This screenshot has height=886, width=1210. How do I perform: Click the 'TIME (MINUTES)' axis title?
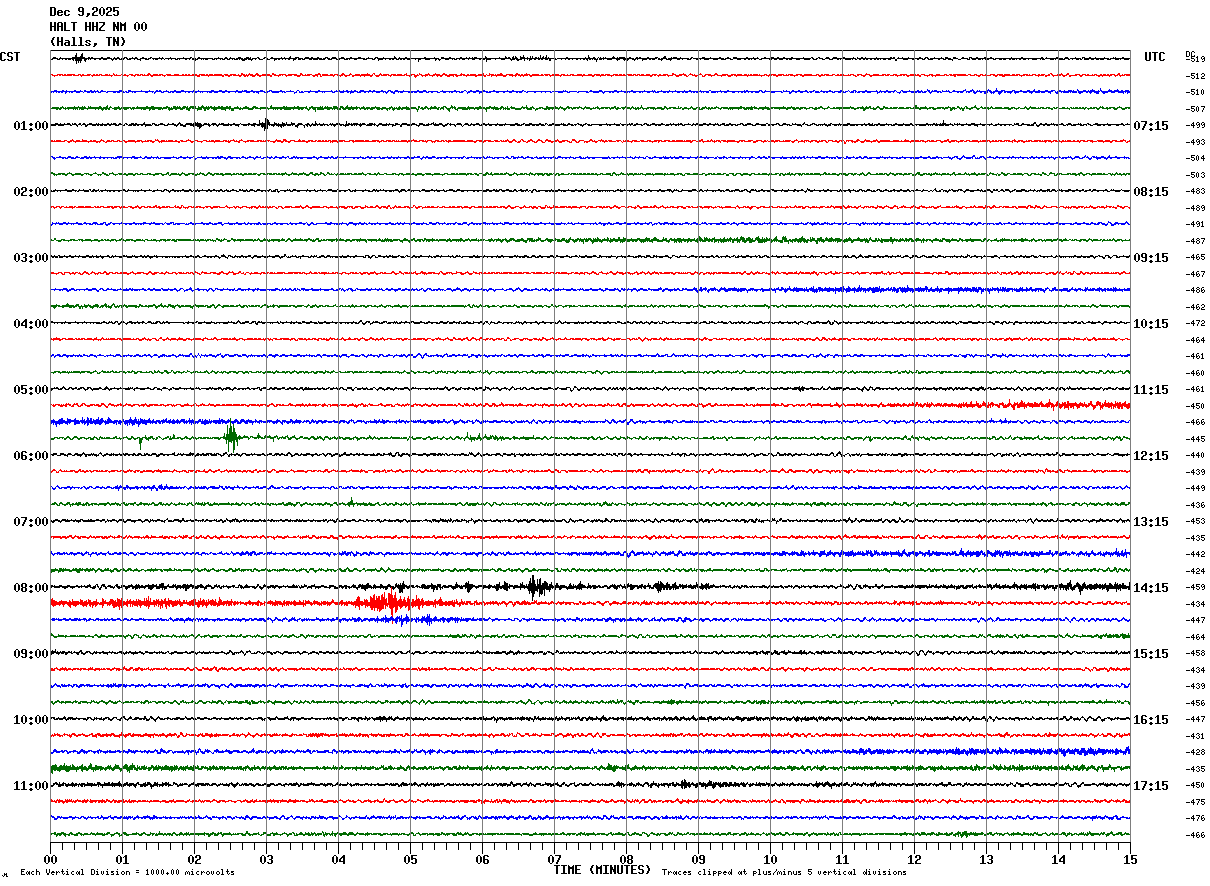[x=602, y=870]
